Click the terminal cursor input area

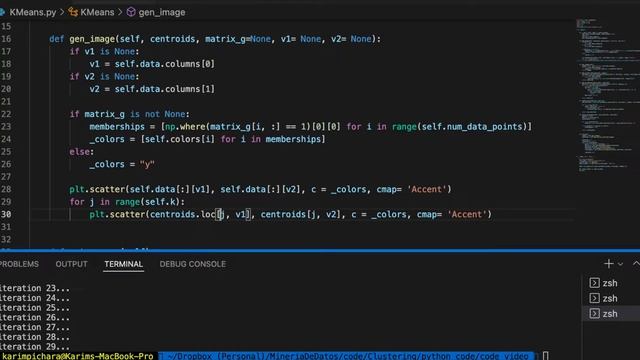(x=546, y=356)
